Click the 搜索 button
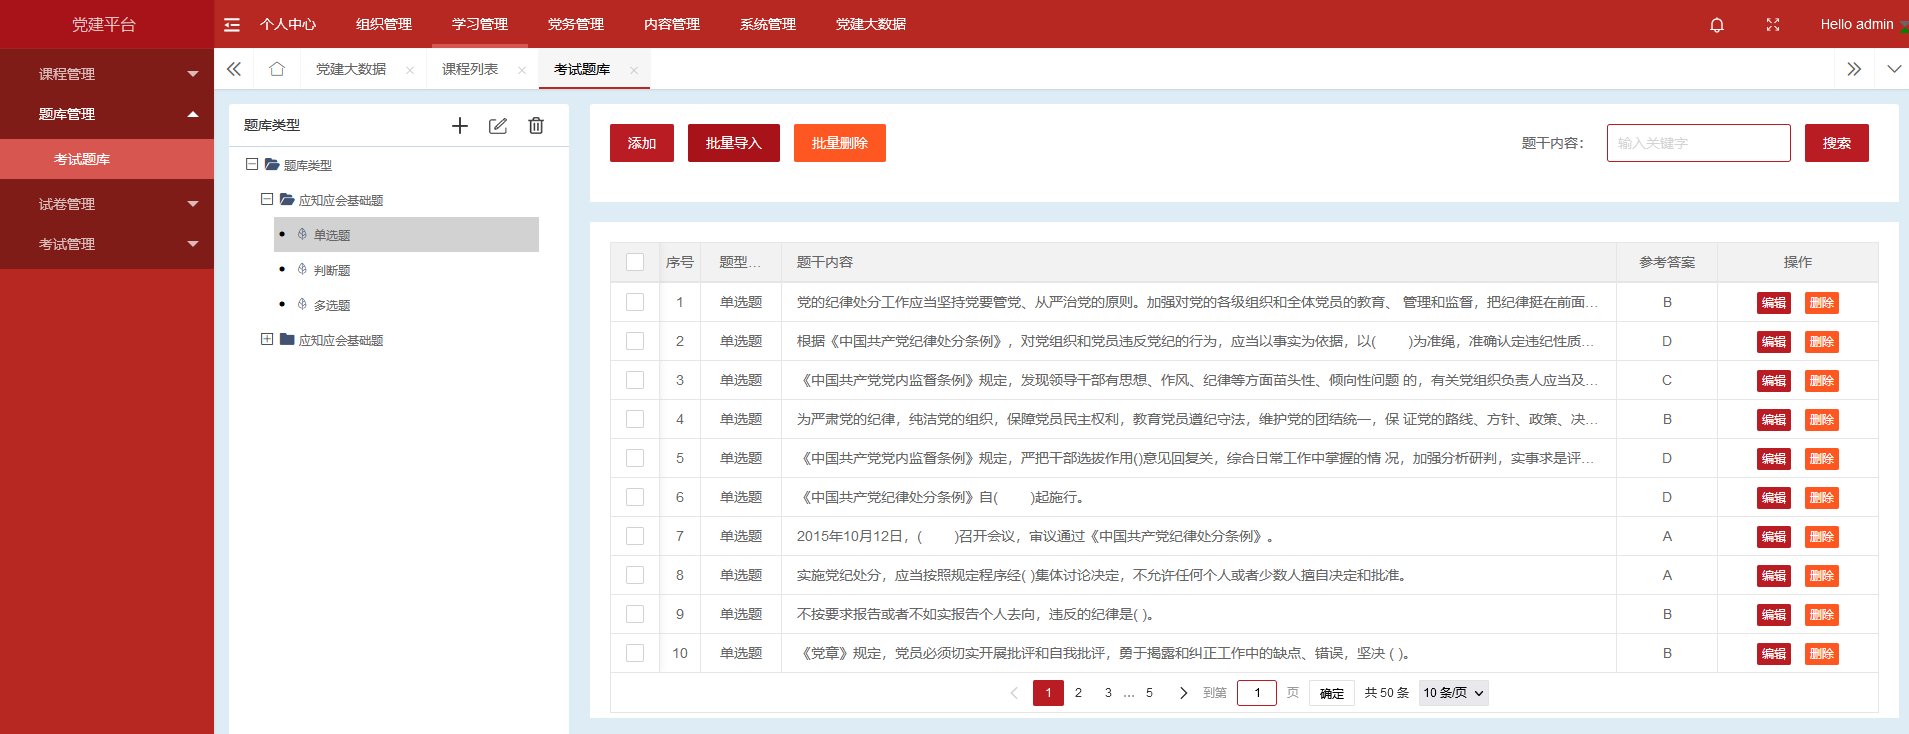 point(1837,143)
